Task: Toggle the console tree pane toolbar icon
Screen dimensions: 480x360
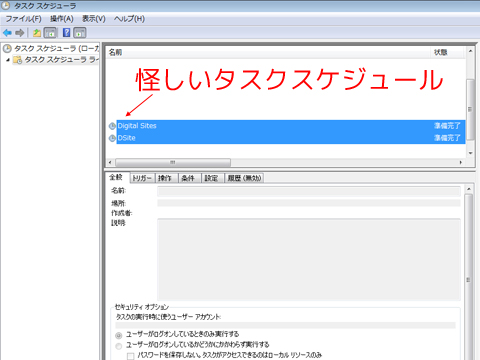Action: coord(50,33)
